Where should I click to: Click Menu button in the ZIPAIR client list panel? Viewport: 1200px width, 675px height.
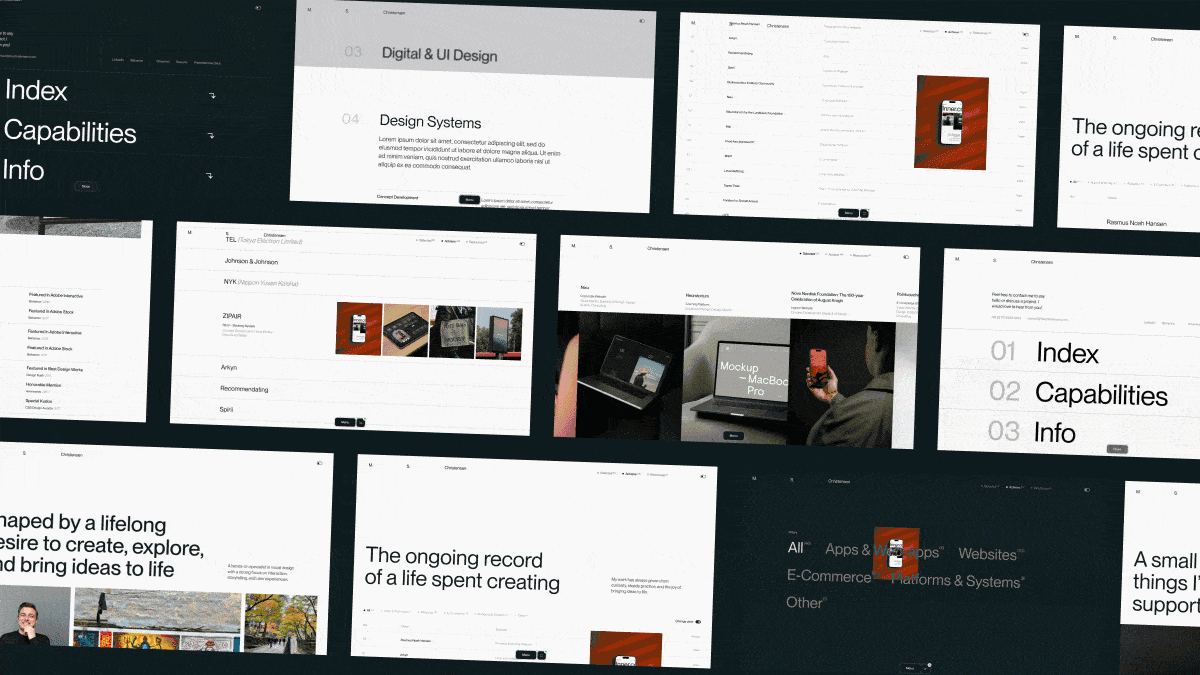click(345, 422)
